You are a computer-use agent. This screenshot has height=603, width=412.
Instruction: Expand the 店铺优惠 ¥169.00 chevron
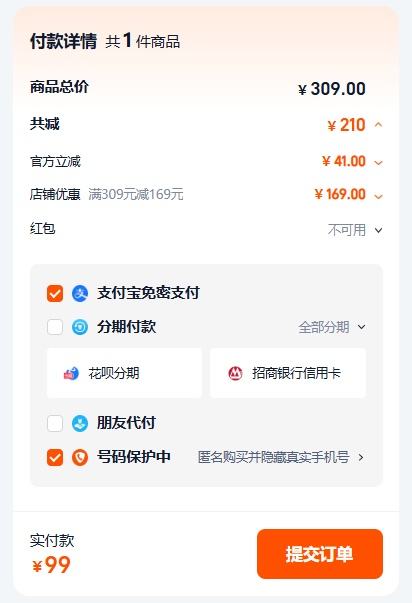click(x=379, y=196)
